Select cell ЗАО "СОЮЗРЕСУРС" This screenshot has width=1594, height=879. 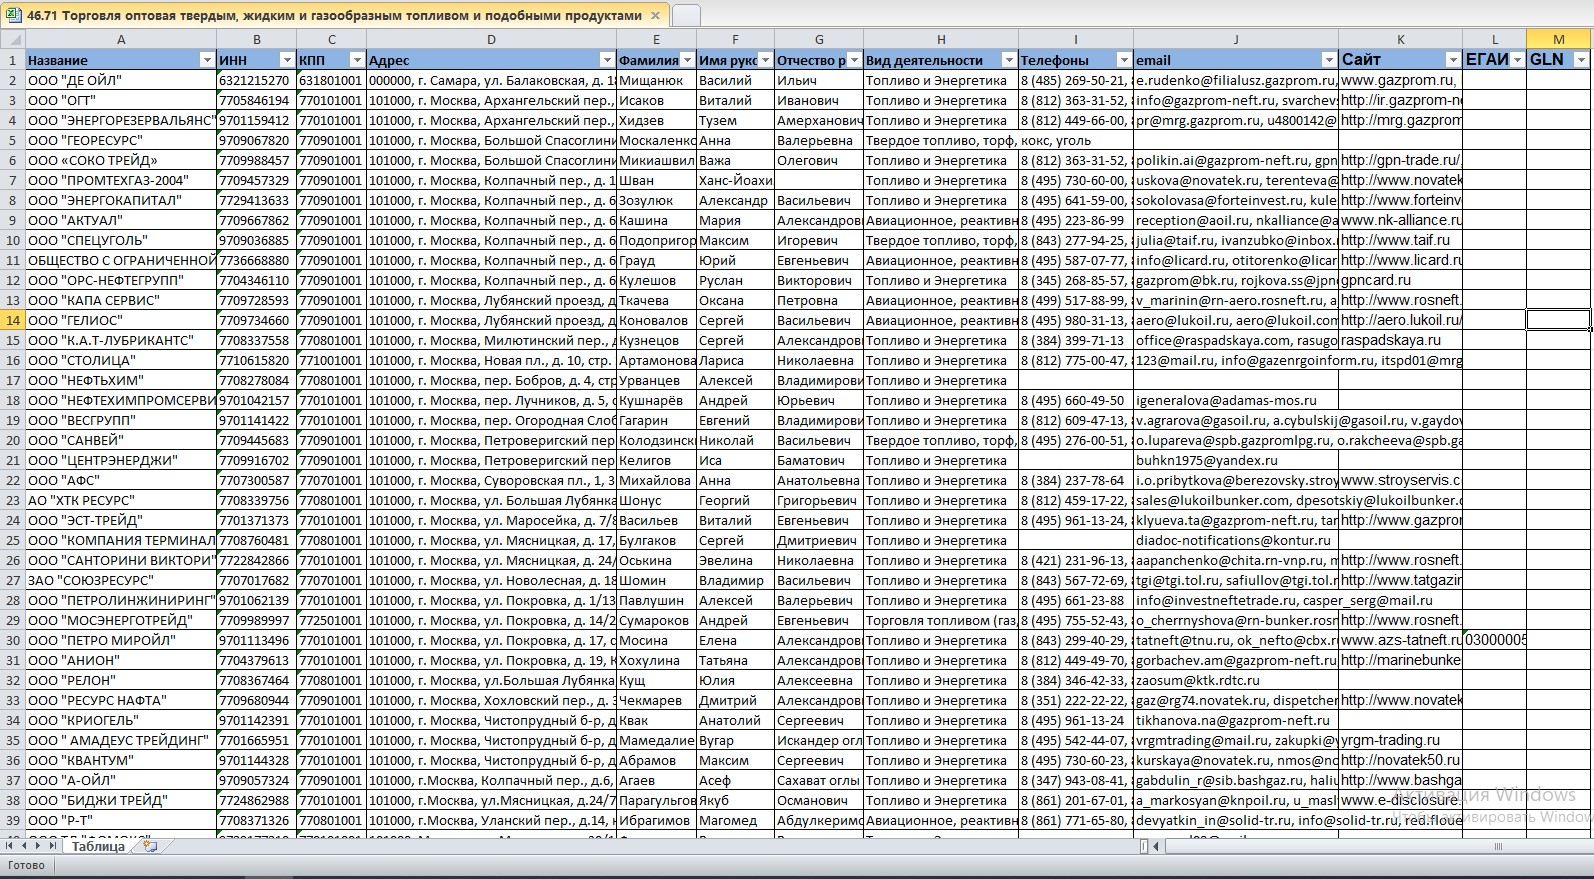[x=121, y=580]
